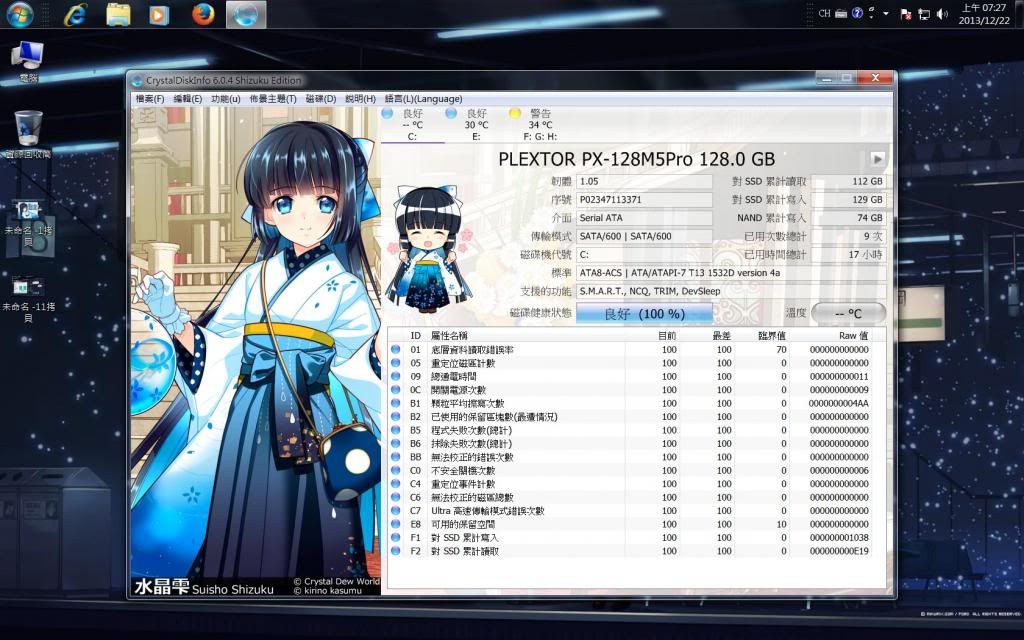
Task: Open the 佈景主題(T) theme menu
Action: coord(272,99)
